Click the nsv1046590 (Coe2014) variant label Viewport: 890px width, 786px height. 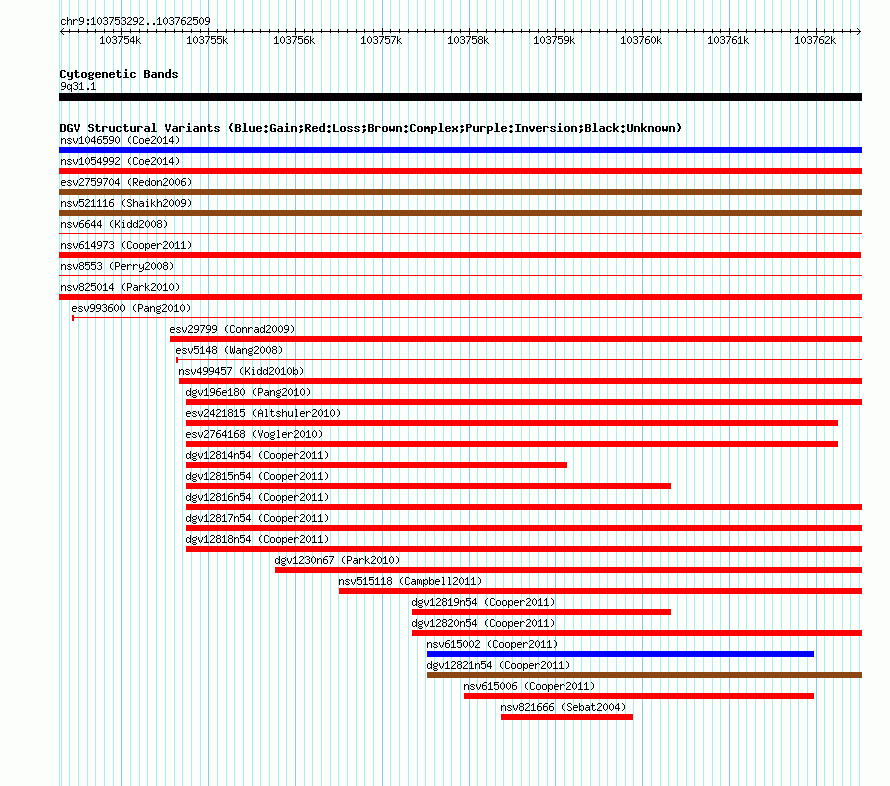pos(120,140)
